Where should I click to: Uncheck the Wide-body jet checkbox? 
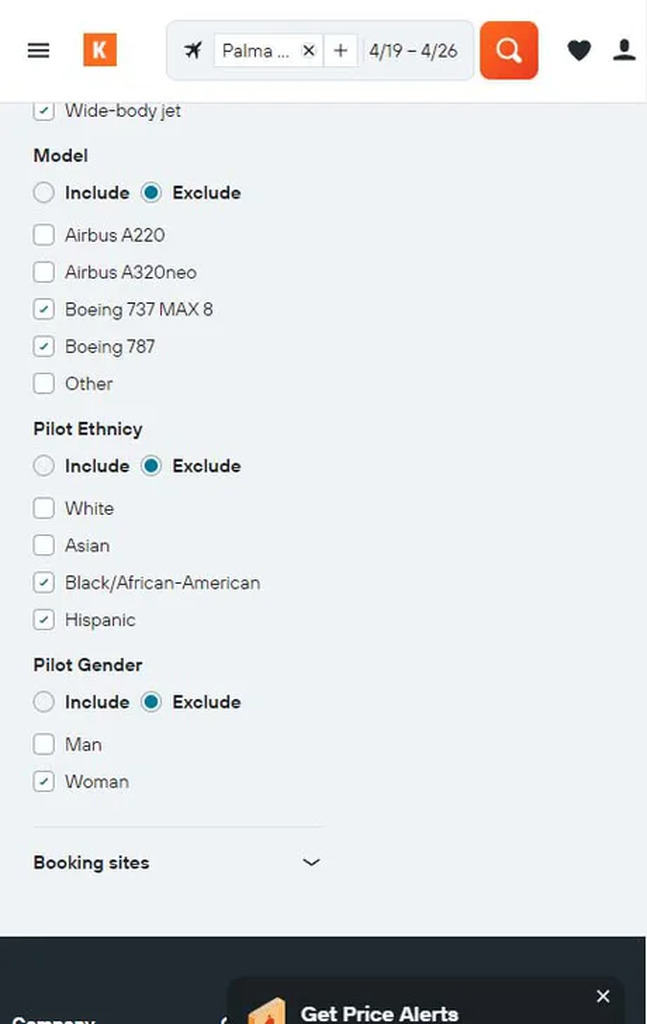44,110
